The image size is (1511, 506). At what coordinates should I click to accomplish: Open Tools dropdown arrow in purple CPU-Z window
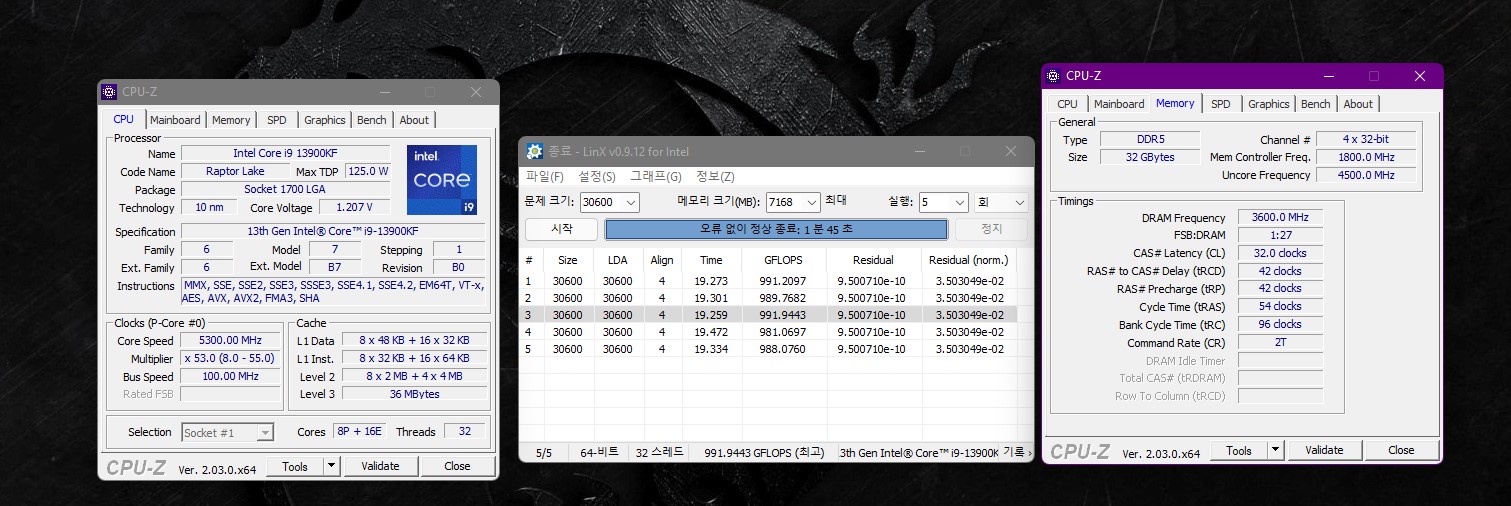1275,451
